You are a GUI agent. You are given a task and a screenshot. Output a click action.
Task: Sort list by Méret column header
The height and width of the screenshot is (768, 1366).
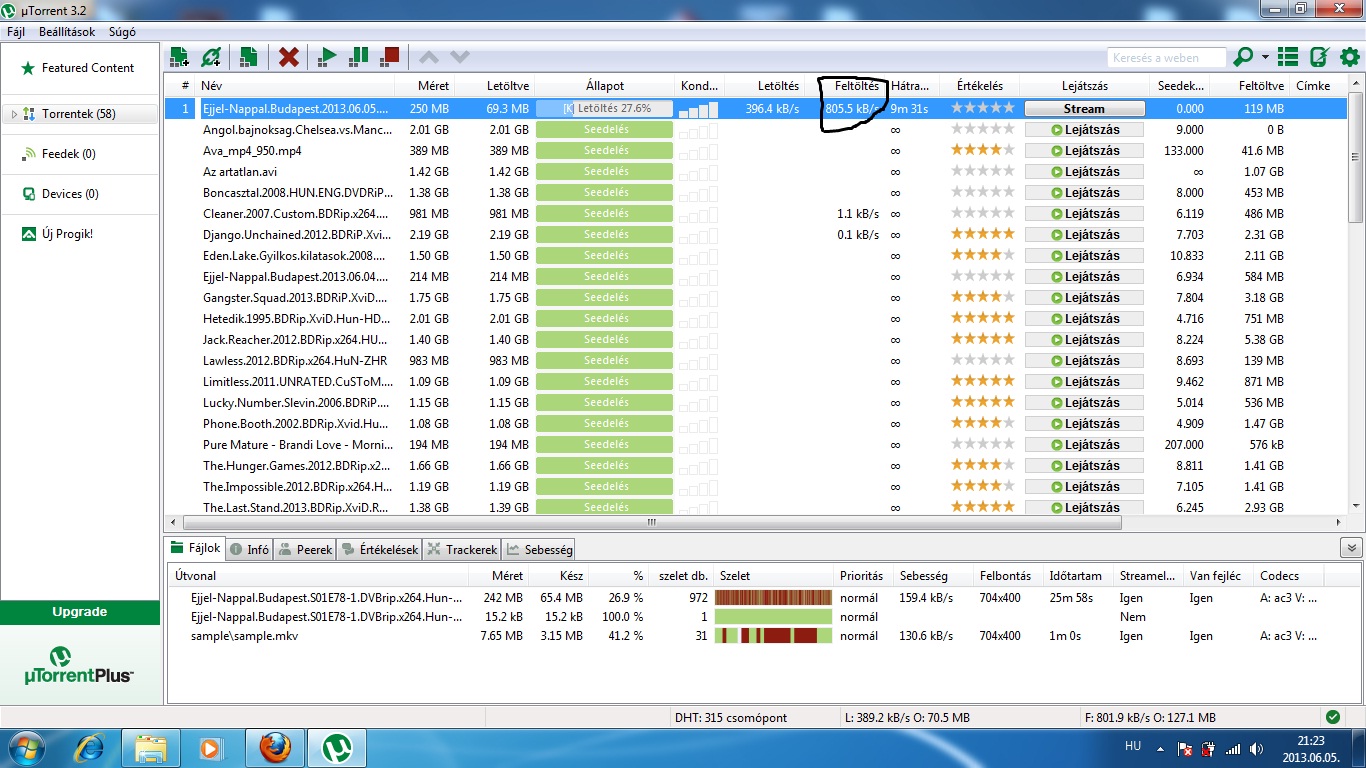pyautogui.click(x=427, y=86)
